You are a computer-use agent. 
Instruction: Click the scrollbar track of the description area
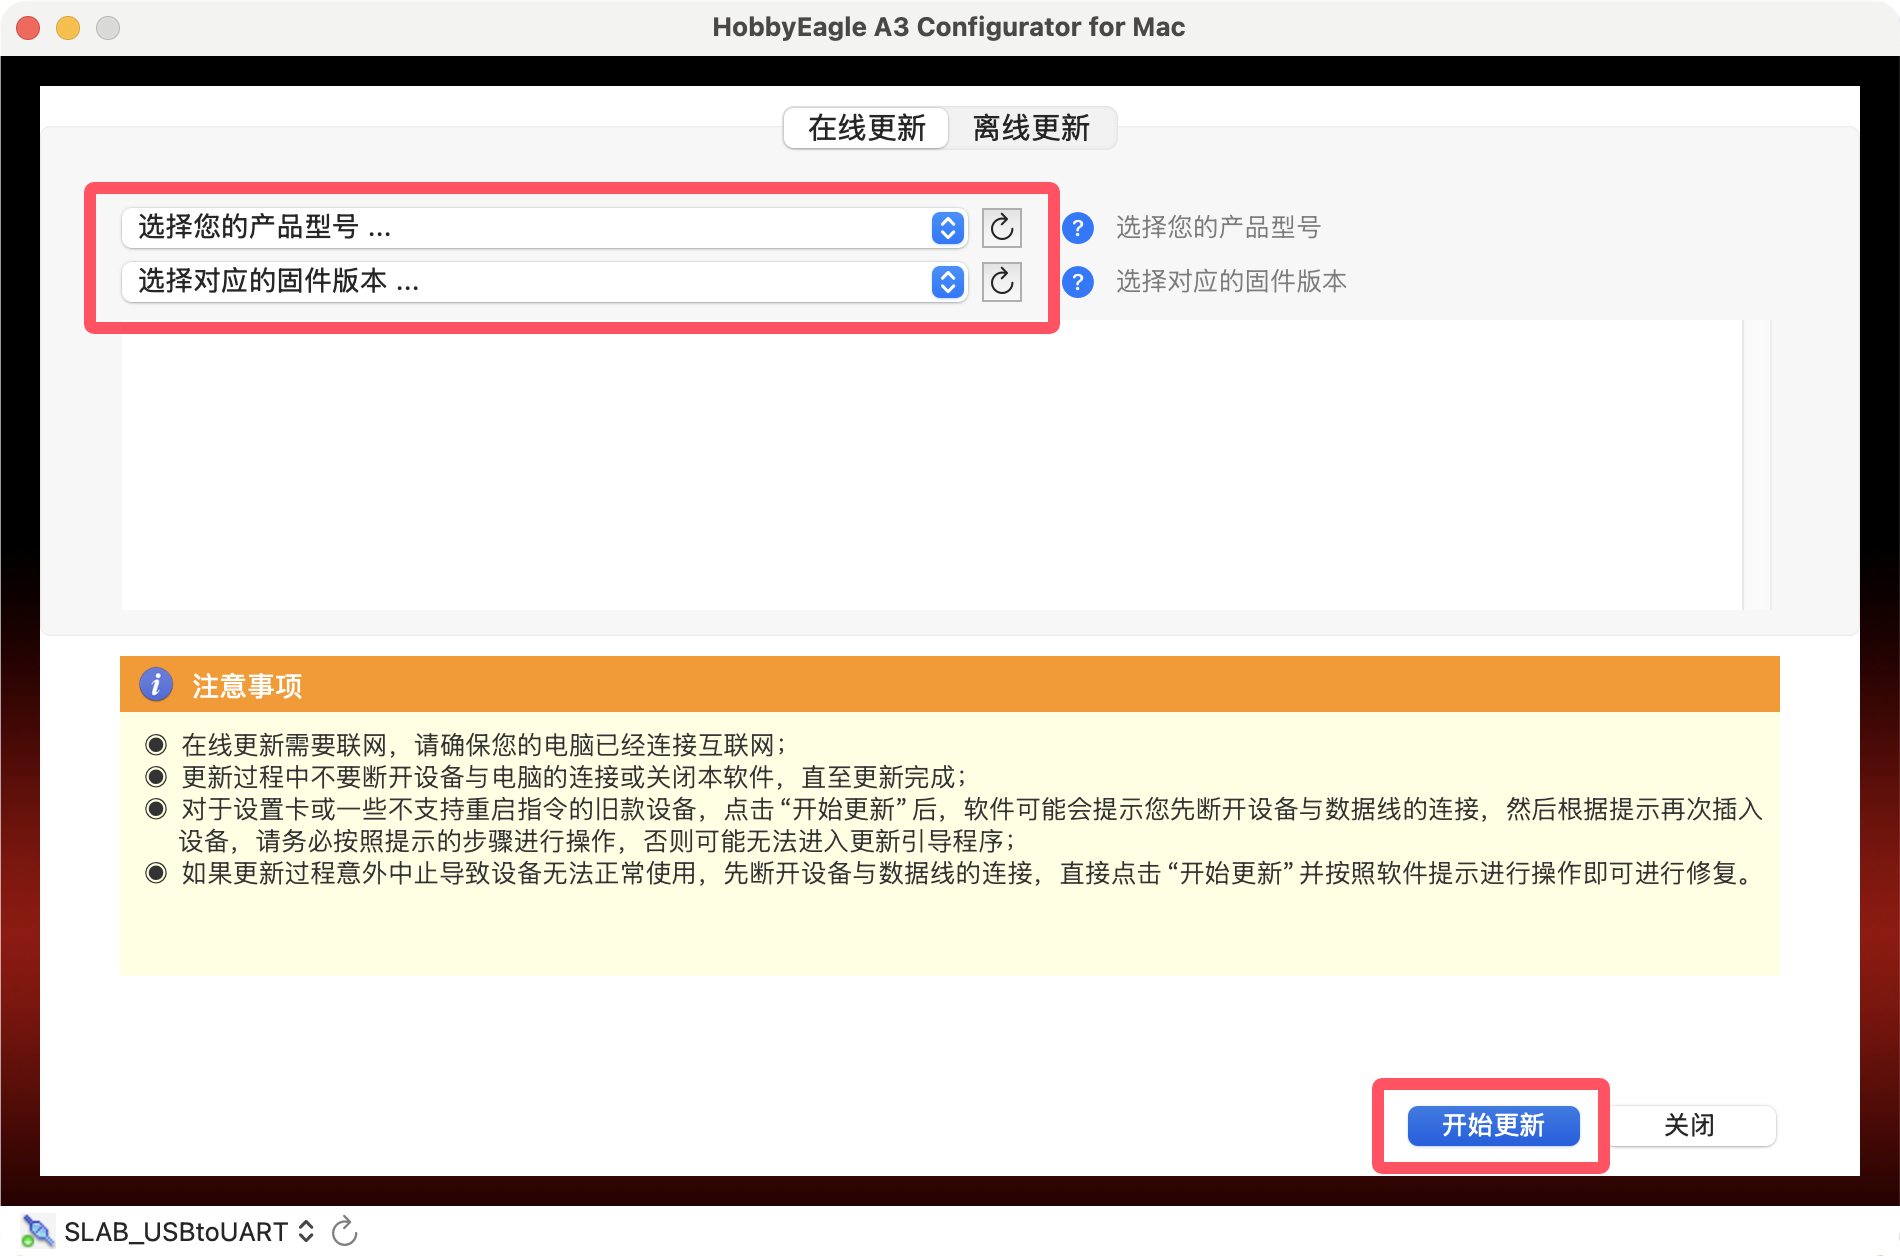(x=1756, y=465)
